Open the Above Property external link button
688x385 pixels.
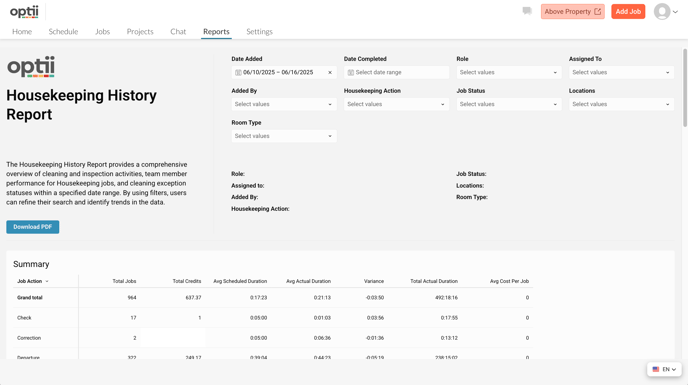(573, 11)
